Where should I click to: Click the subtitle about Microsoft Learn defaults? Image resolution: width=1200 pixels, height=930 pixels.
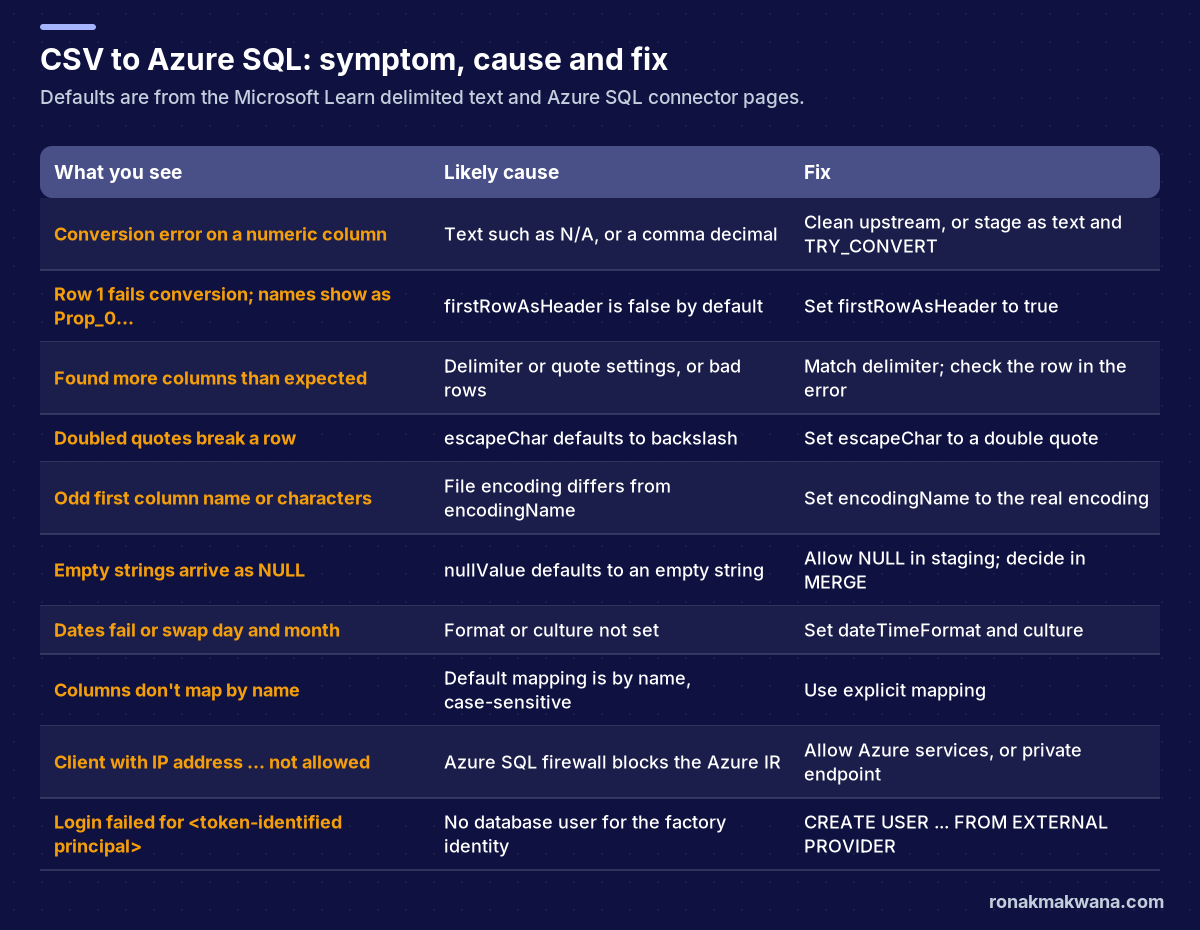(x=422, y=98)
